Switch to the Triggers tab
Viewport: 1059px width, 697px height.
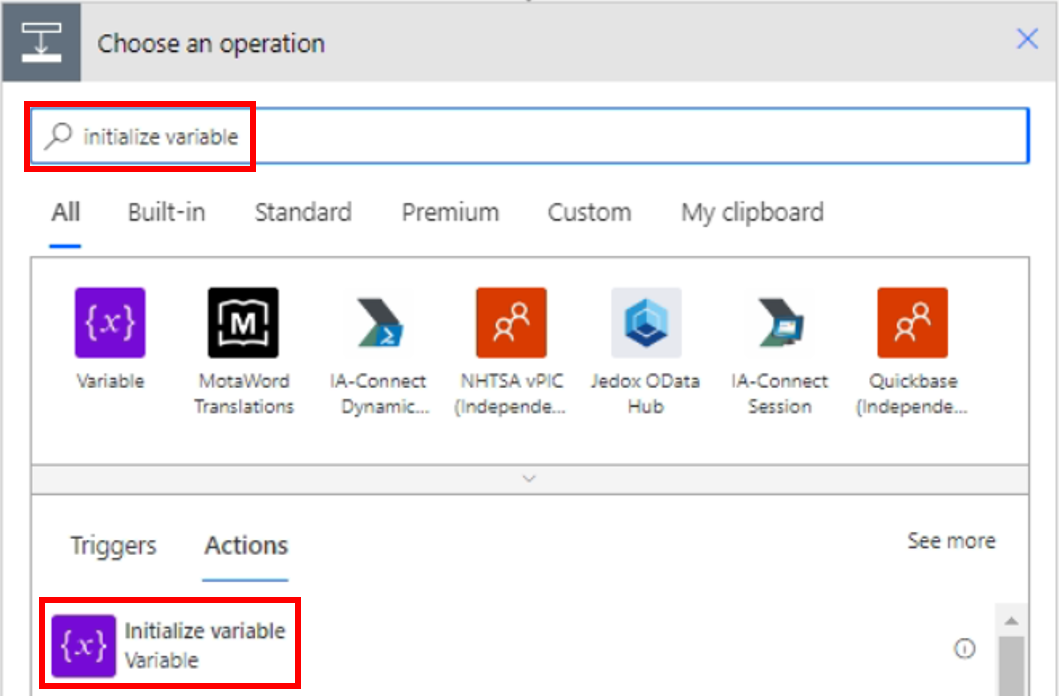(x=112, y=545)
